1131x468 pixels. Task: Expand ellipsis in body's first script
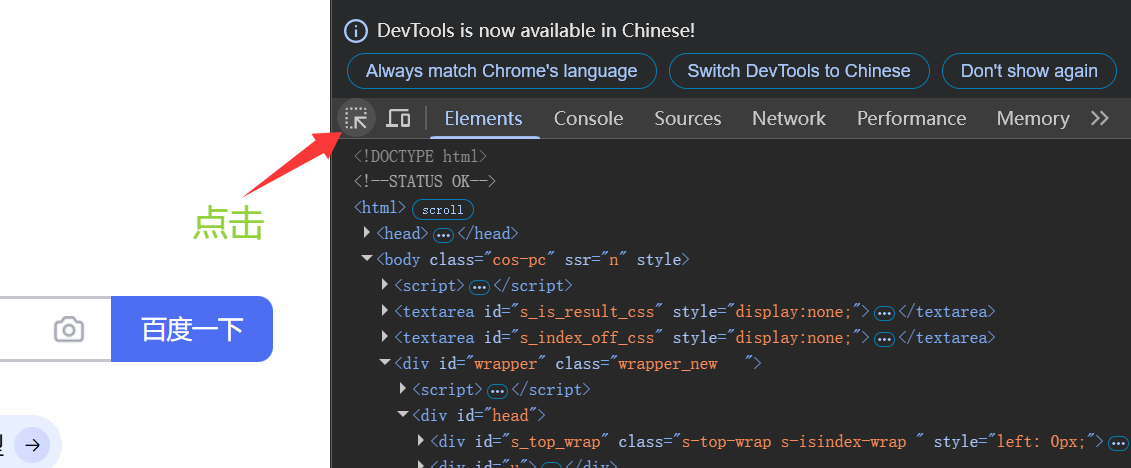(x=479, y=288)
